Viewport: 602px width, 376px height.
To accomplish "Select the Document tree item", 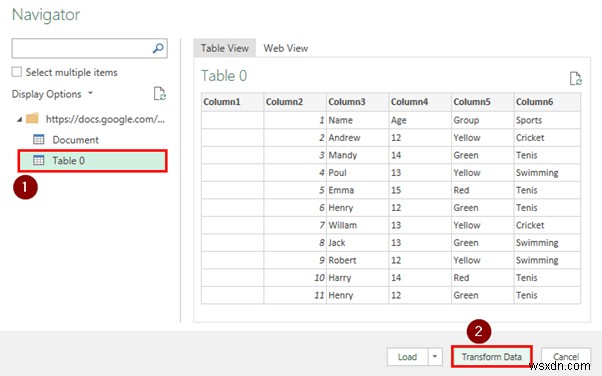I will (x=75, y=140).
